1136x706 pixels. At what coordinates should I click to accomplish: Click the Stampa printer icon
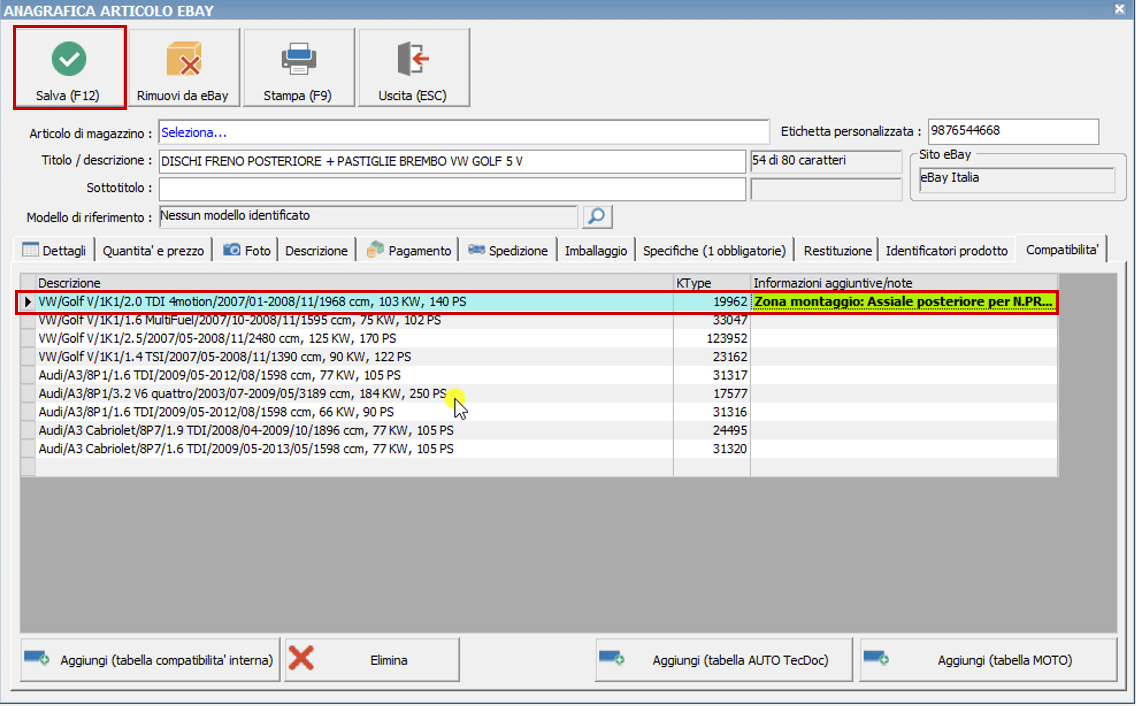pyautogui.click(x=298, y=59)
